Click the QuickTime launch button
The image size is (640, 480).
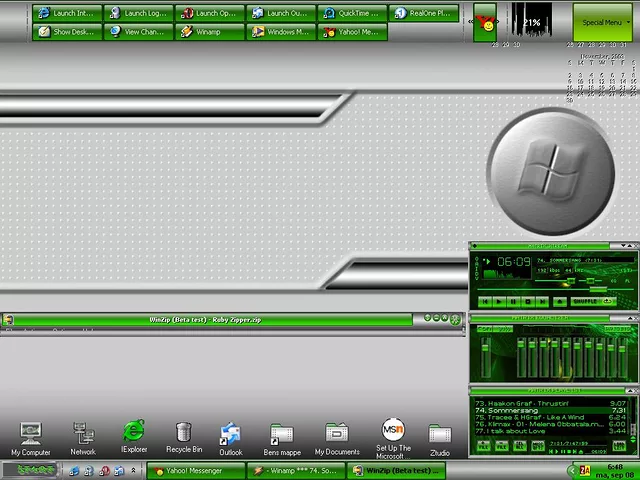tap(352, 13)
